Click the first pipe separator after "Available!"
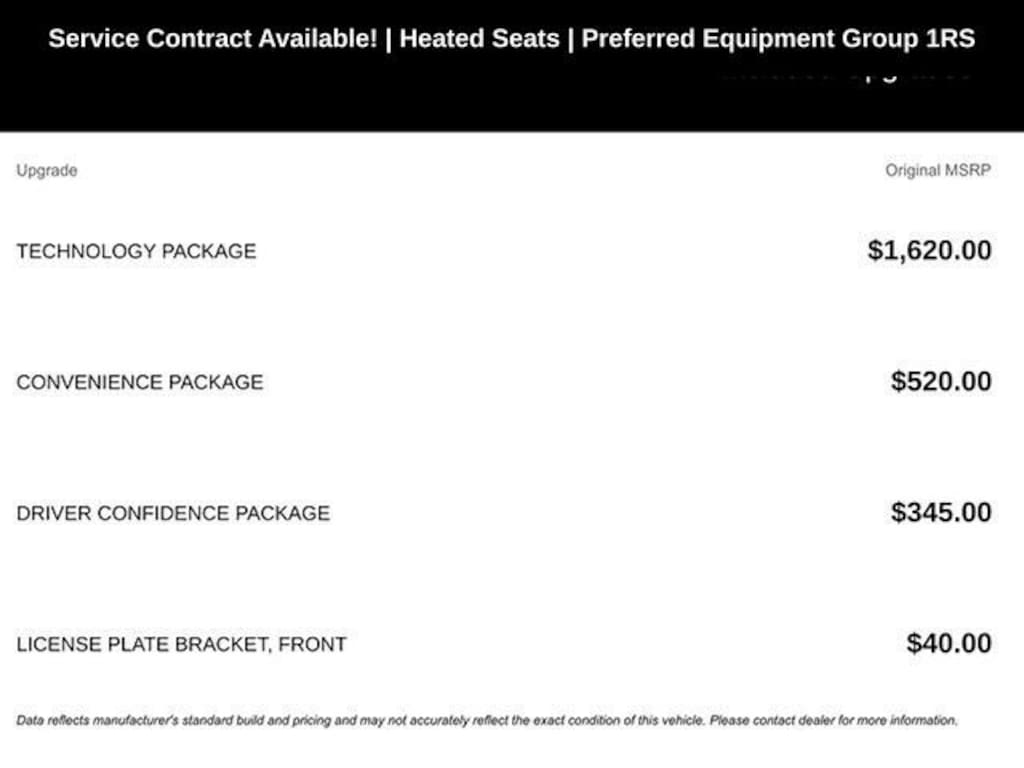The image size is (1024, 768). click(388, 39)
